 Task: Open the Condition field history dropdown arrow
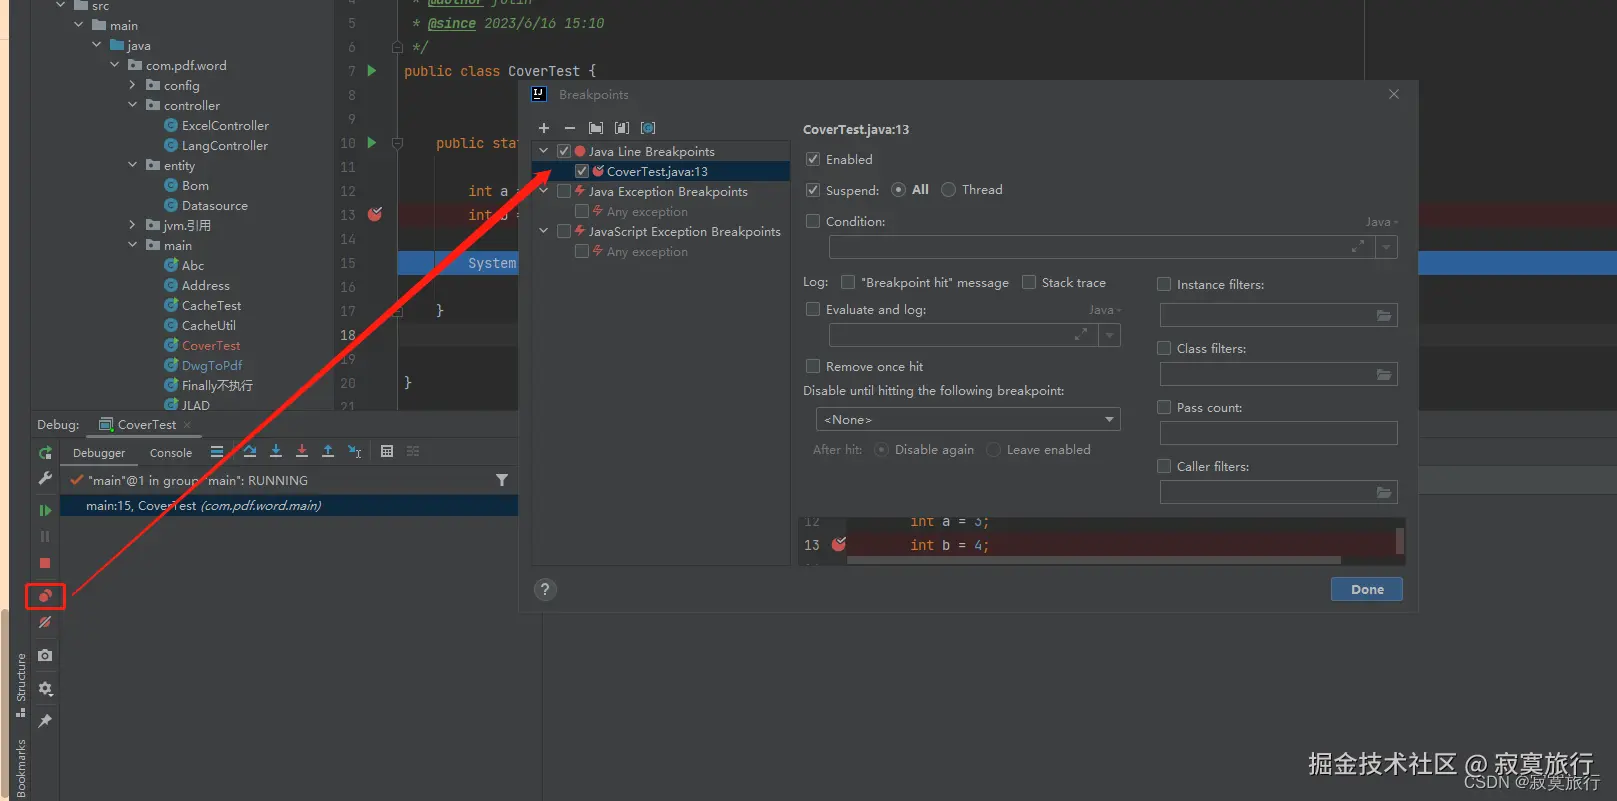[x=1386, y=247]
